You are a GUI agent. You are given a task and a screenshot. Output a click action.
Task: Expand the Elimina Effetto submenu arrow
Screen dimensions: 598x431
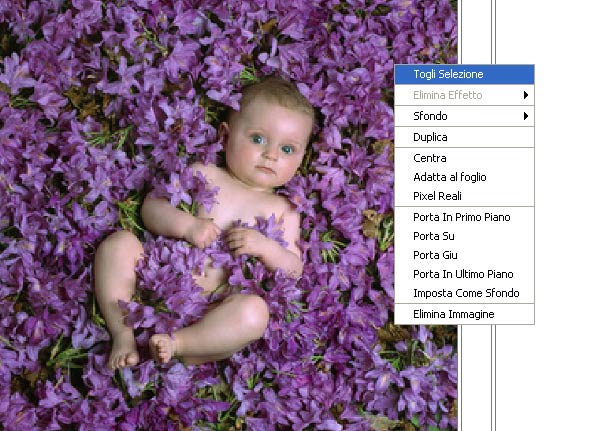click(526, 95)
